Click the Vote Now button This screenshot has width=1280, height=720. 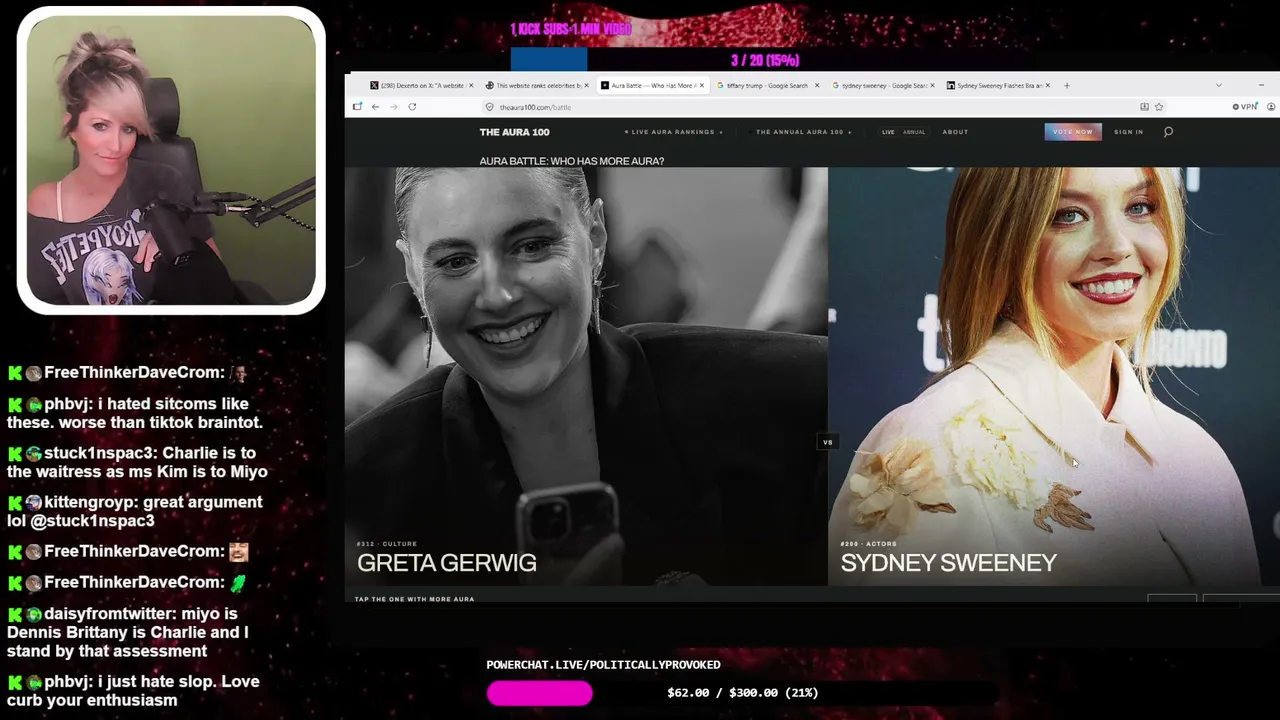[1073, 132]
